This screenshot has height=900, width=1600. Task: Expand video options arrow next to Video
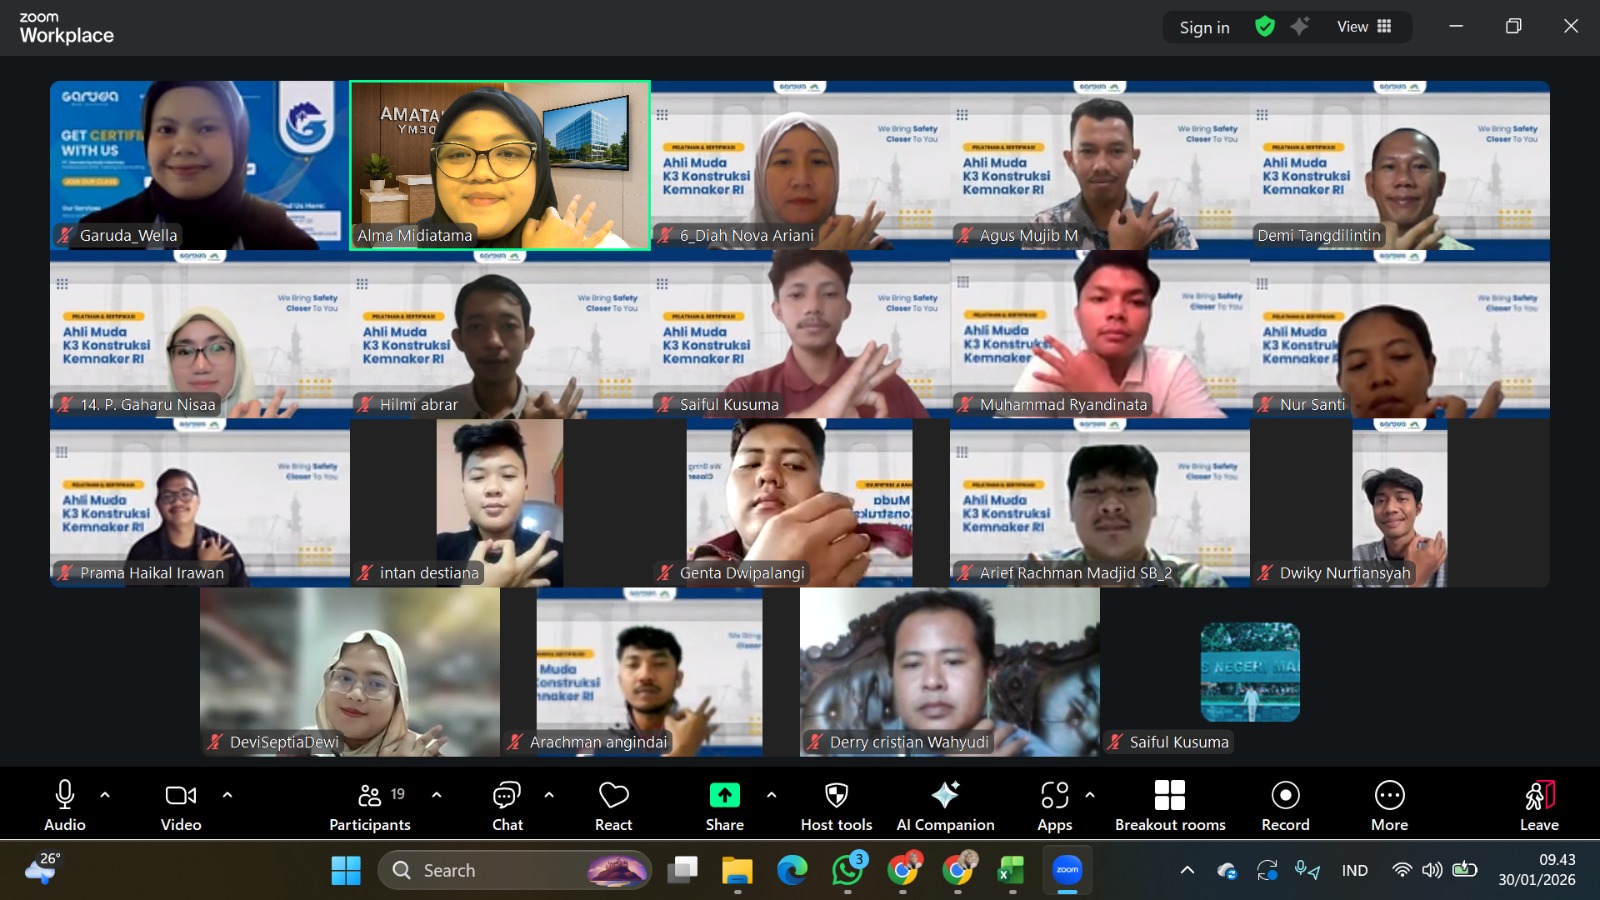[227, 795]
